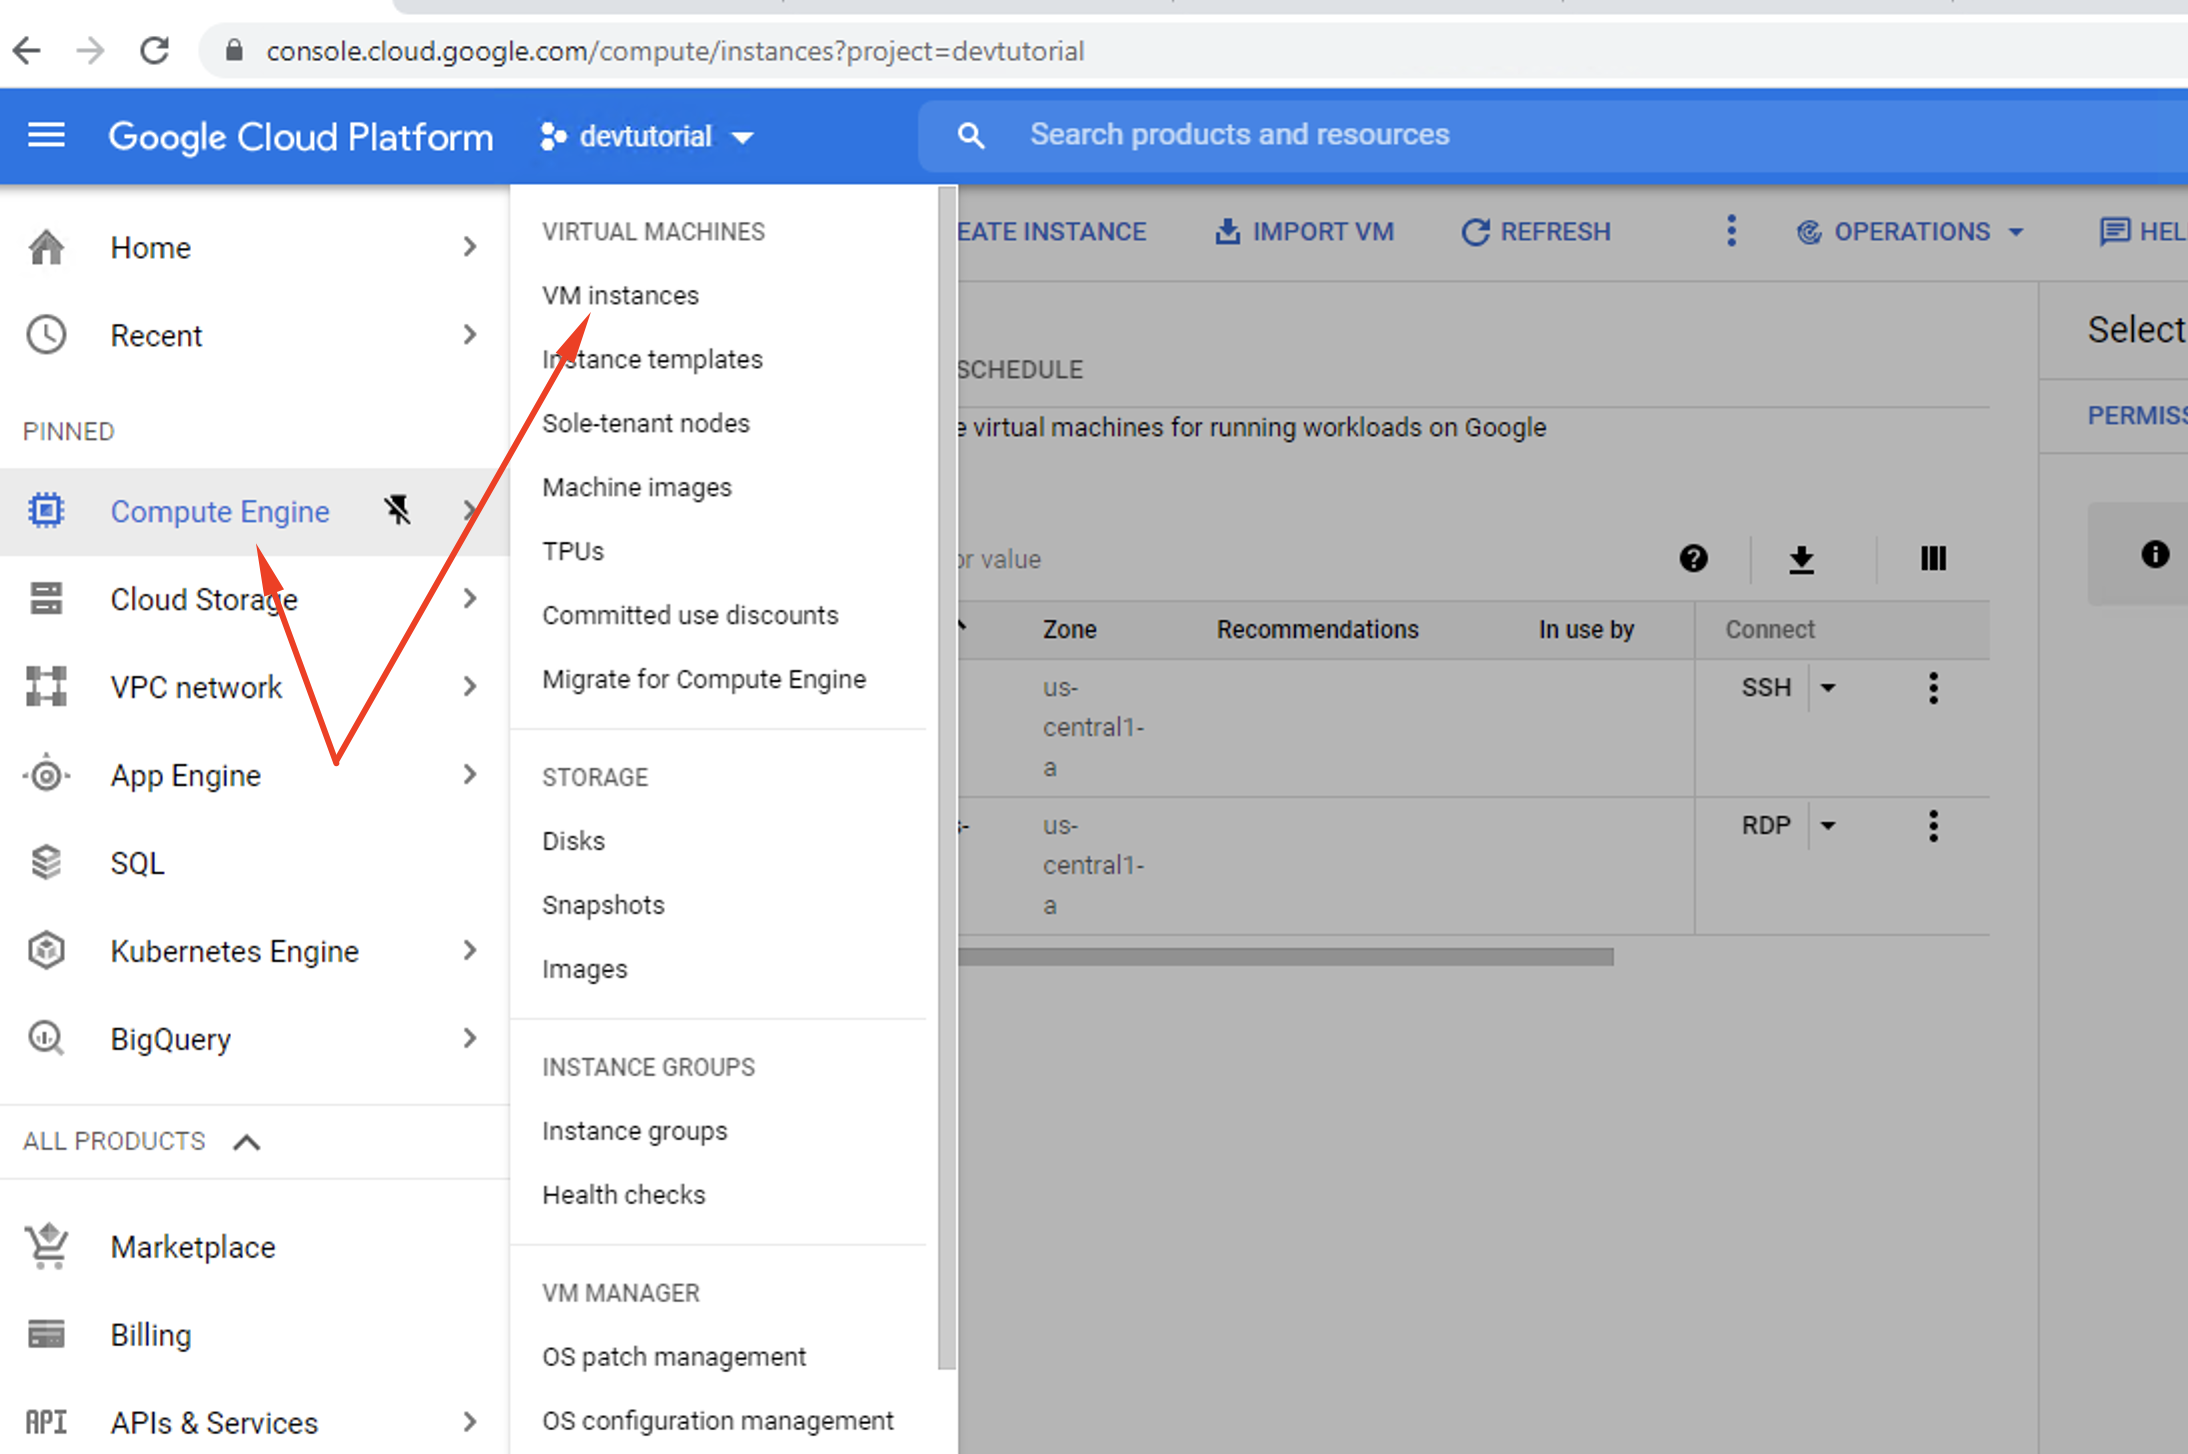The width and height of the screenshot is (2188, 1454).
Task: Expand the Recent submenu chevron
Action: click(470, 334)
